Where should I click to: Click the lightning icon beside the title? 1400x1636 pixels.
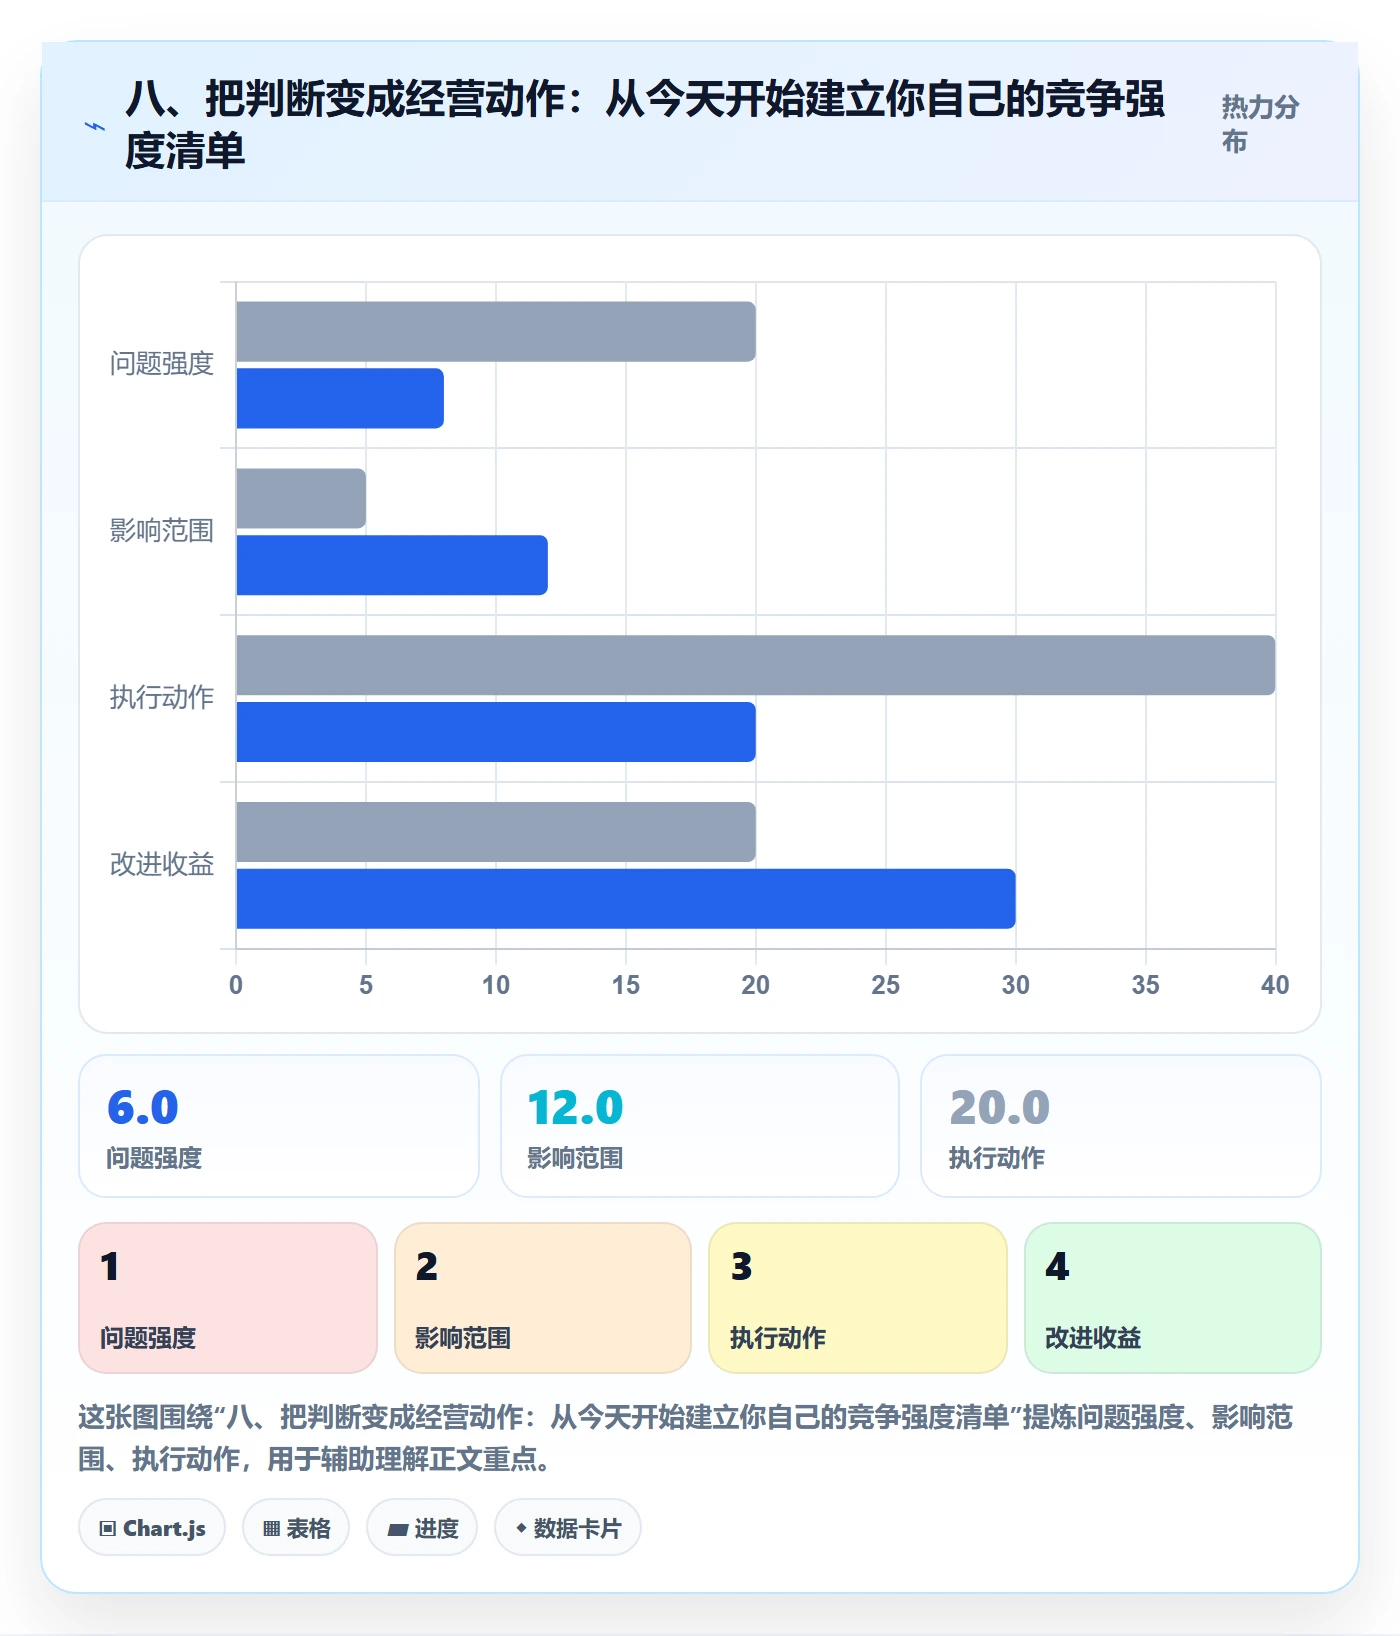94,126
